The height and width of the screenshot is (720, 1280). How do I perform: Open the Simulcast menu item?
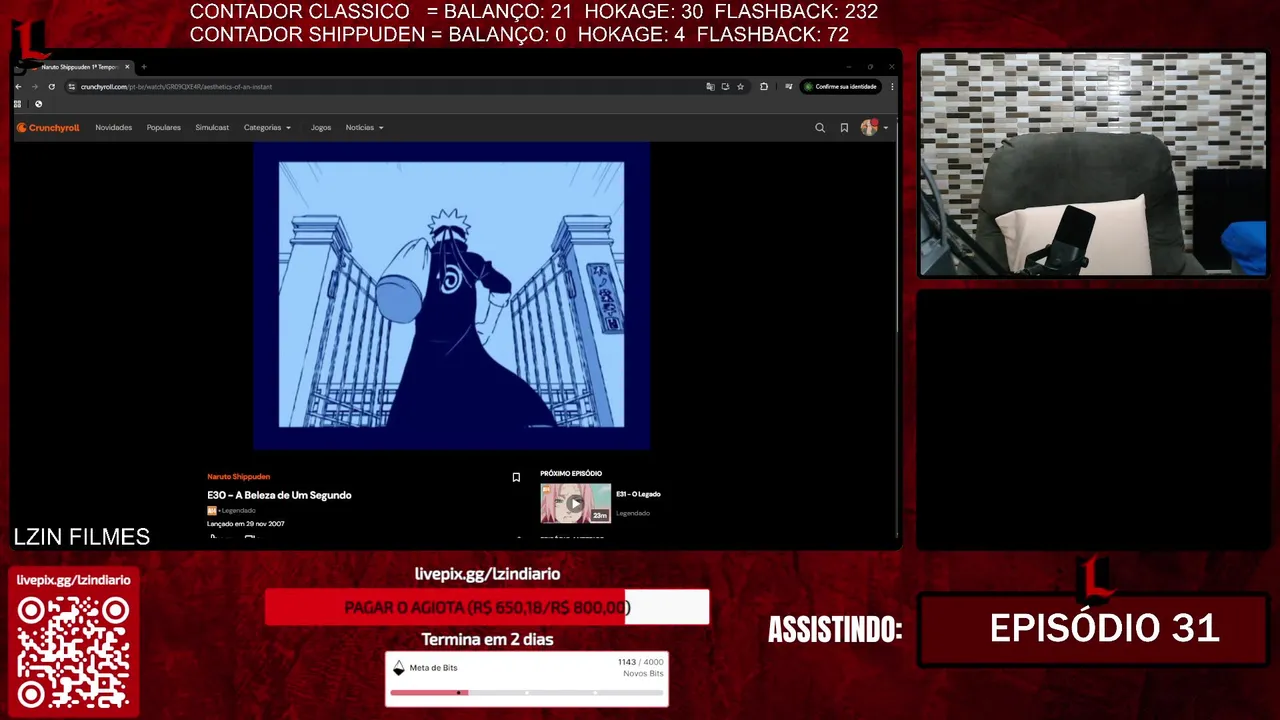[x=212, y=128]
